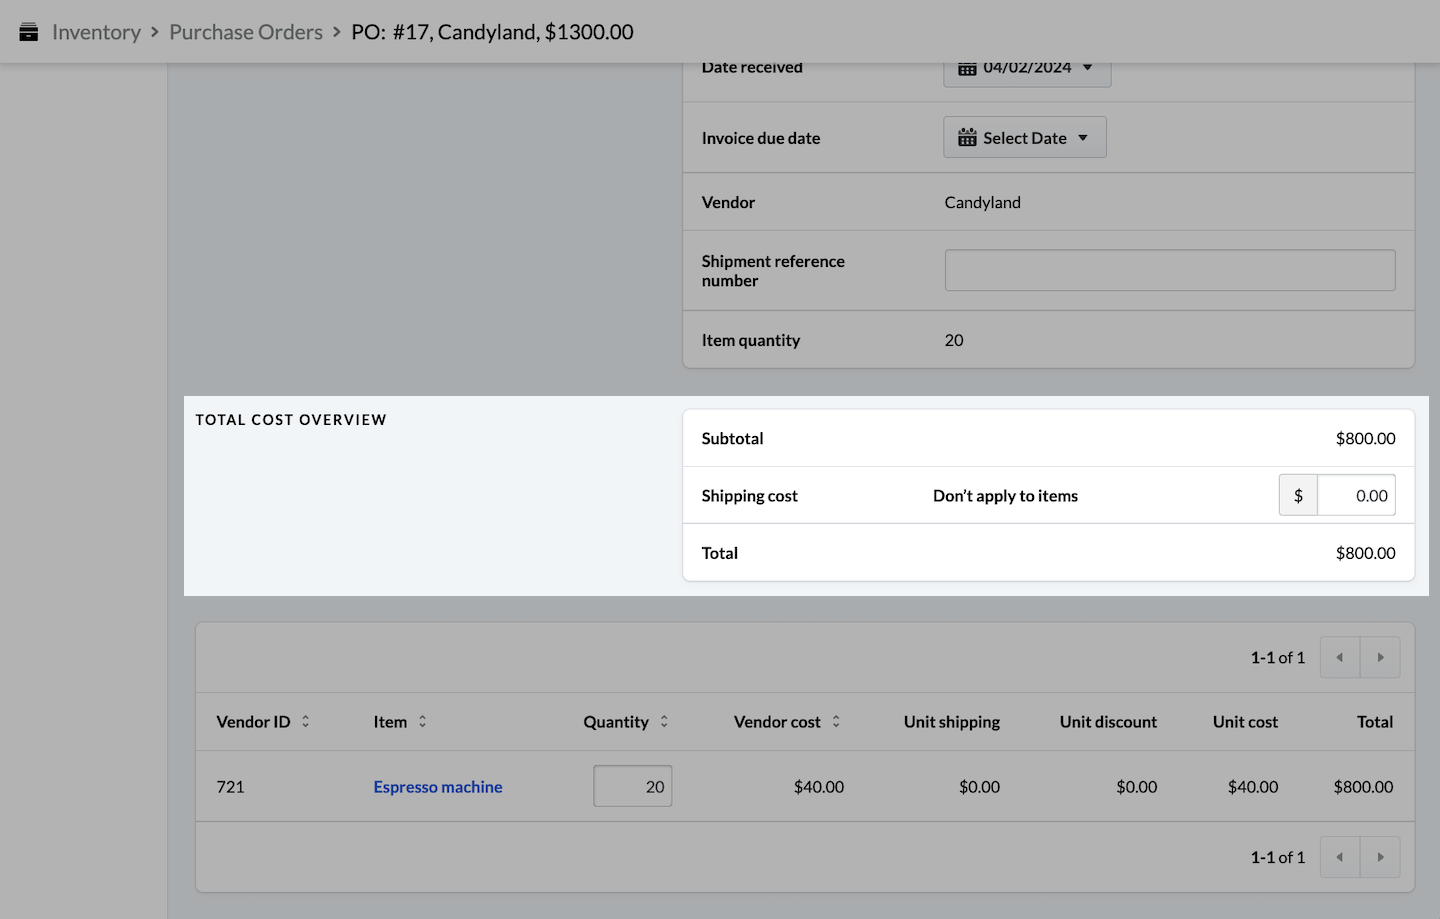
Task: Sort by Quantity column arrows
Action: tap(664, 721)
